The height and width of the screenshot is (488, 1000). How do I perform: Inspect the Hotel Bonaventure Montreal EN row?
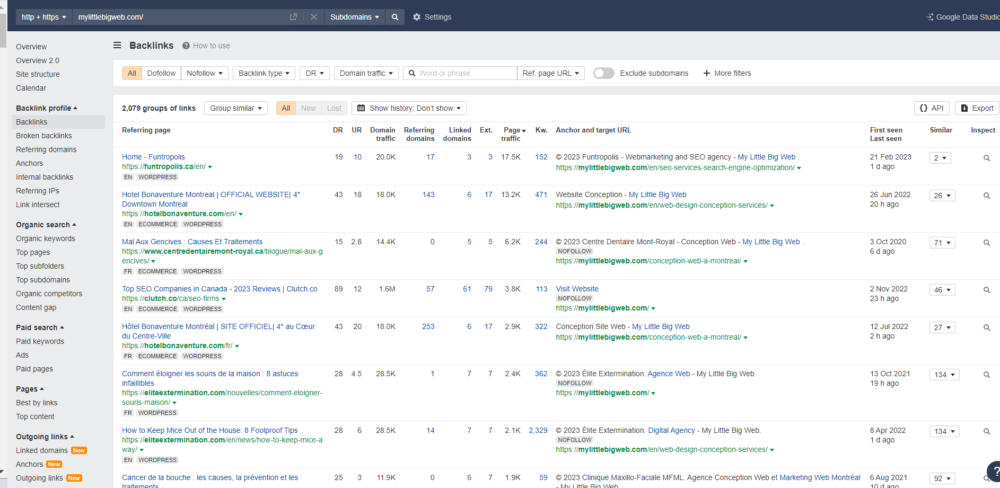[x=987, y=196]
